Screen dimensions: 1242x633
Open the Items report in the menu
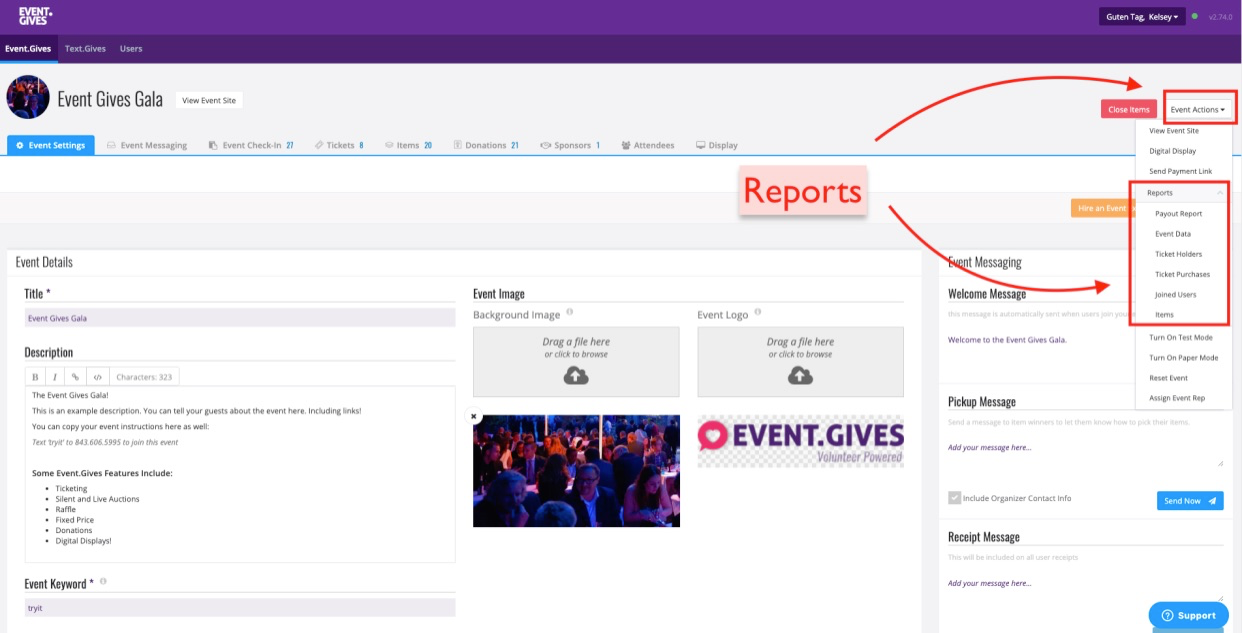[1164, 314]
